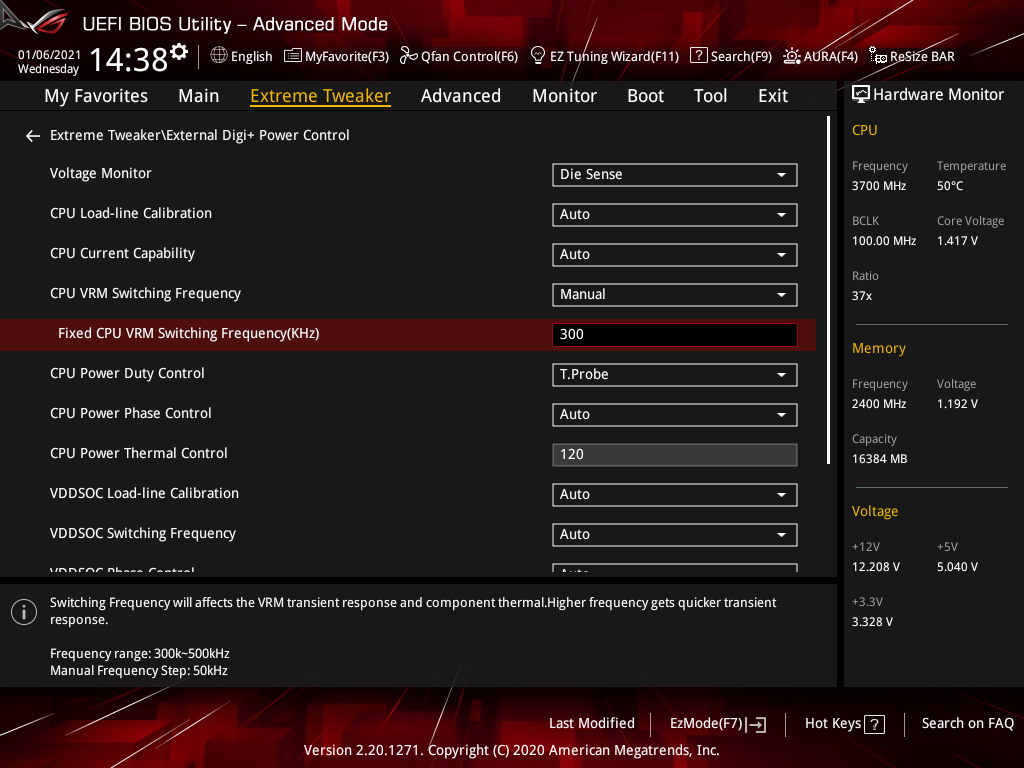This screenshot has width=1024, height=768.
Task: Select CPU Load-line Calibration label
Action: pyautogui.click(x=131, y=213)
